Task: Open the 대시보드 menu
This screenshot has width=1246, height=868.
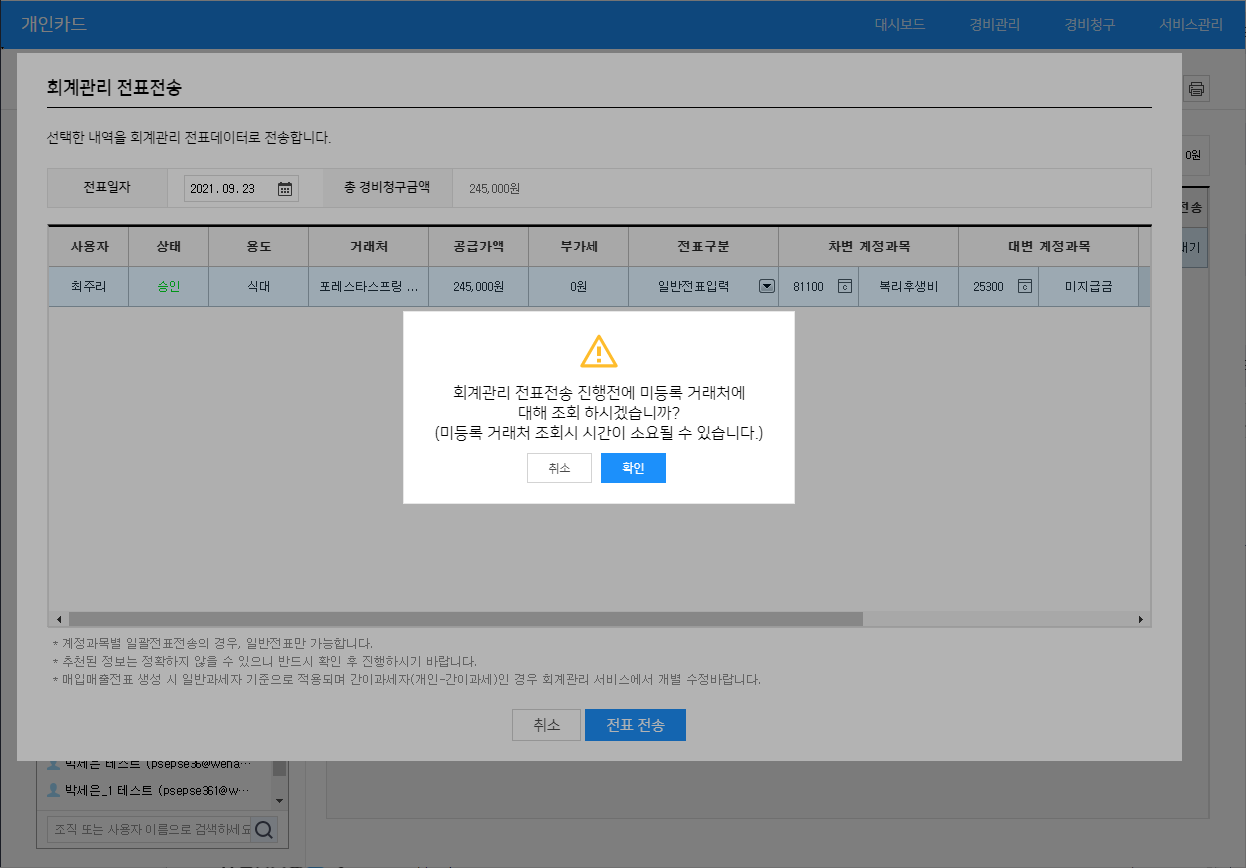Action: (899, 25)
